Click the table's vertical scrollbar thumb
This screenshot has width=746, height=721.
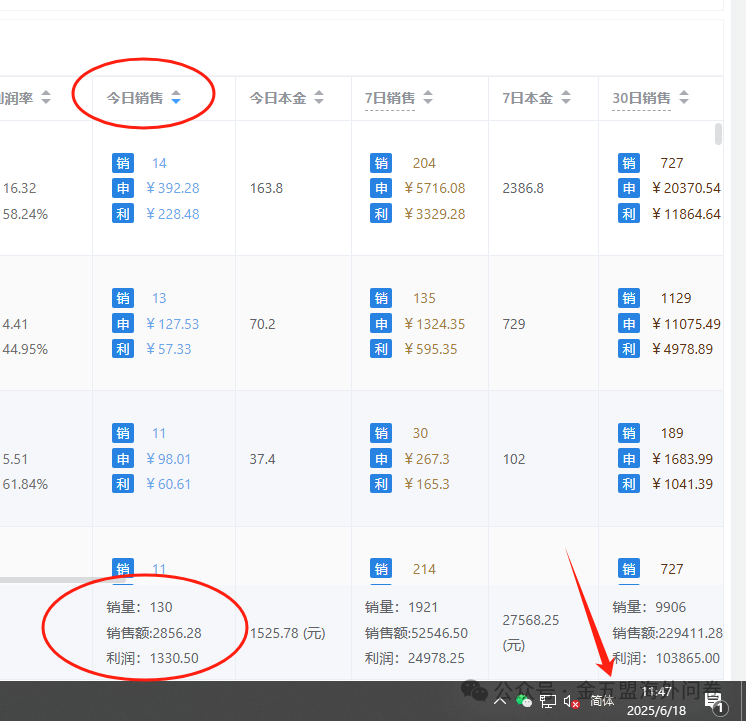pyautogui.click(x=718, y=134)
